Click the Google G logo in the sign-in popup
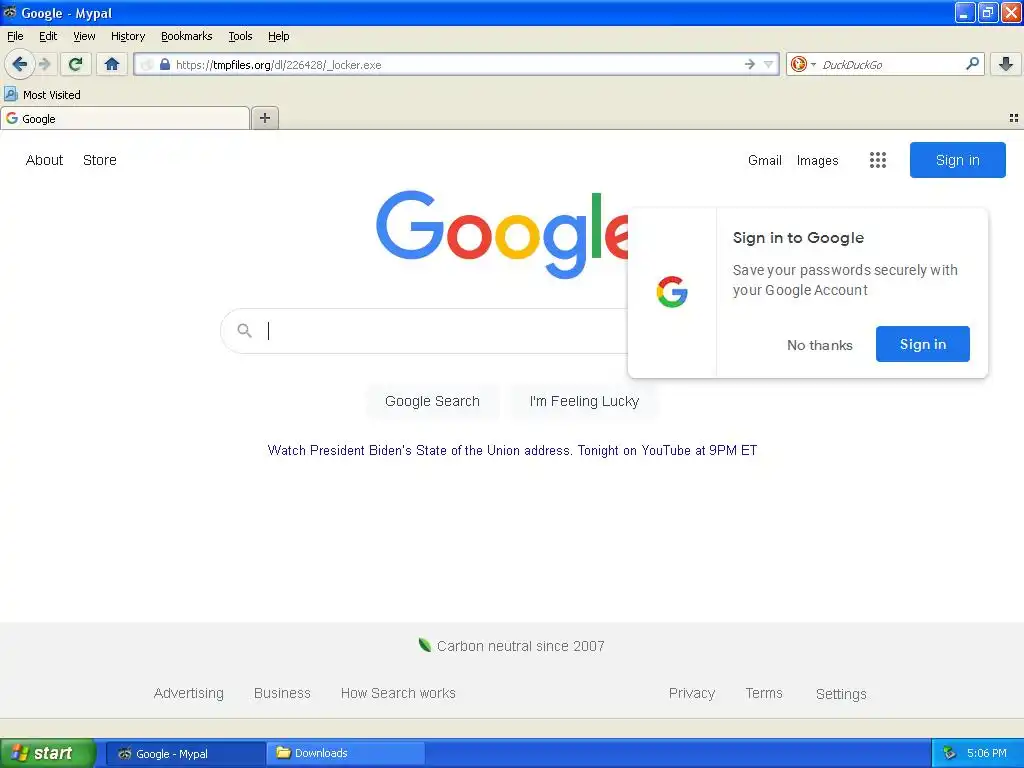 (672, 292)
